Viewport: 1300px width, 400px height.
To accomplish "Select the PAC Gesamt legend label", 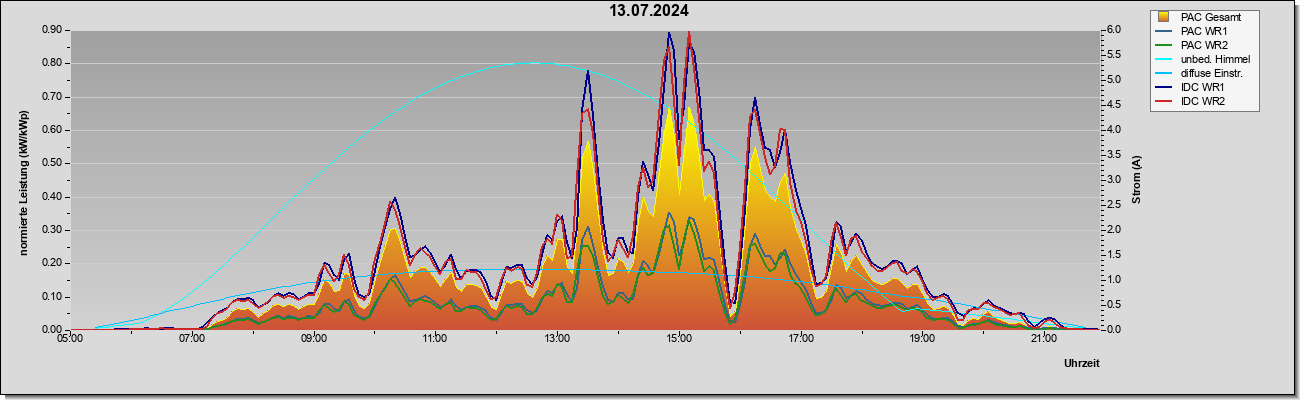I will [x=1210, y=17].
